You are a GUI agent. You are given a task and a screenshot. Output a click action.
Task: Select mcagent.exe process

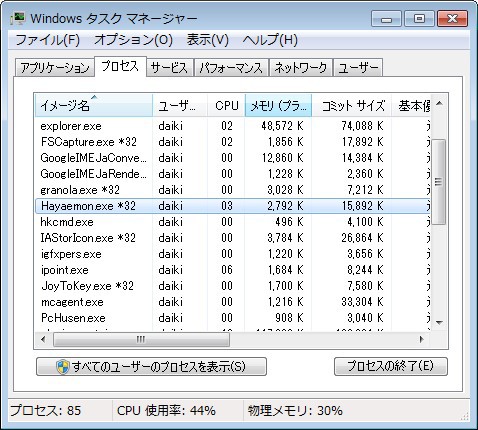coord(233,302)
